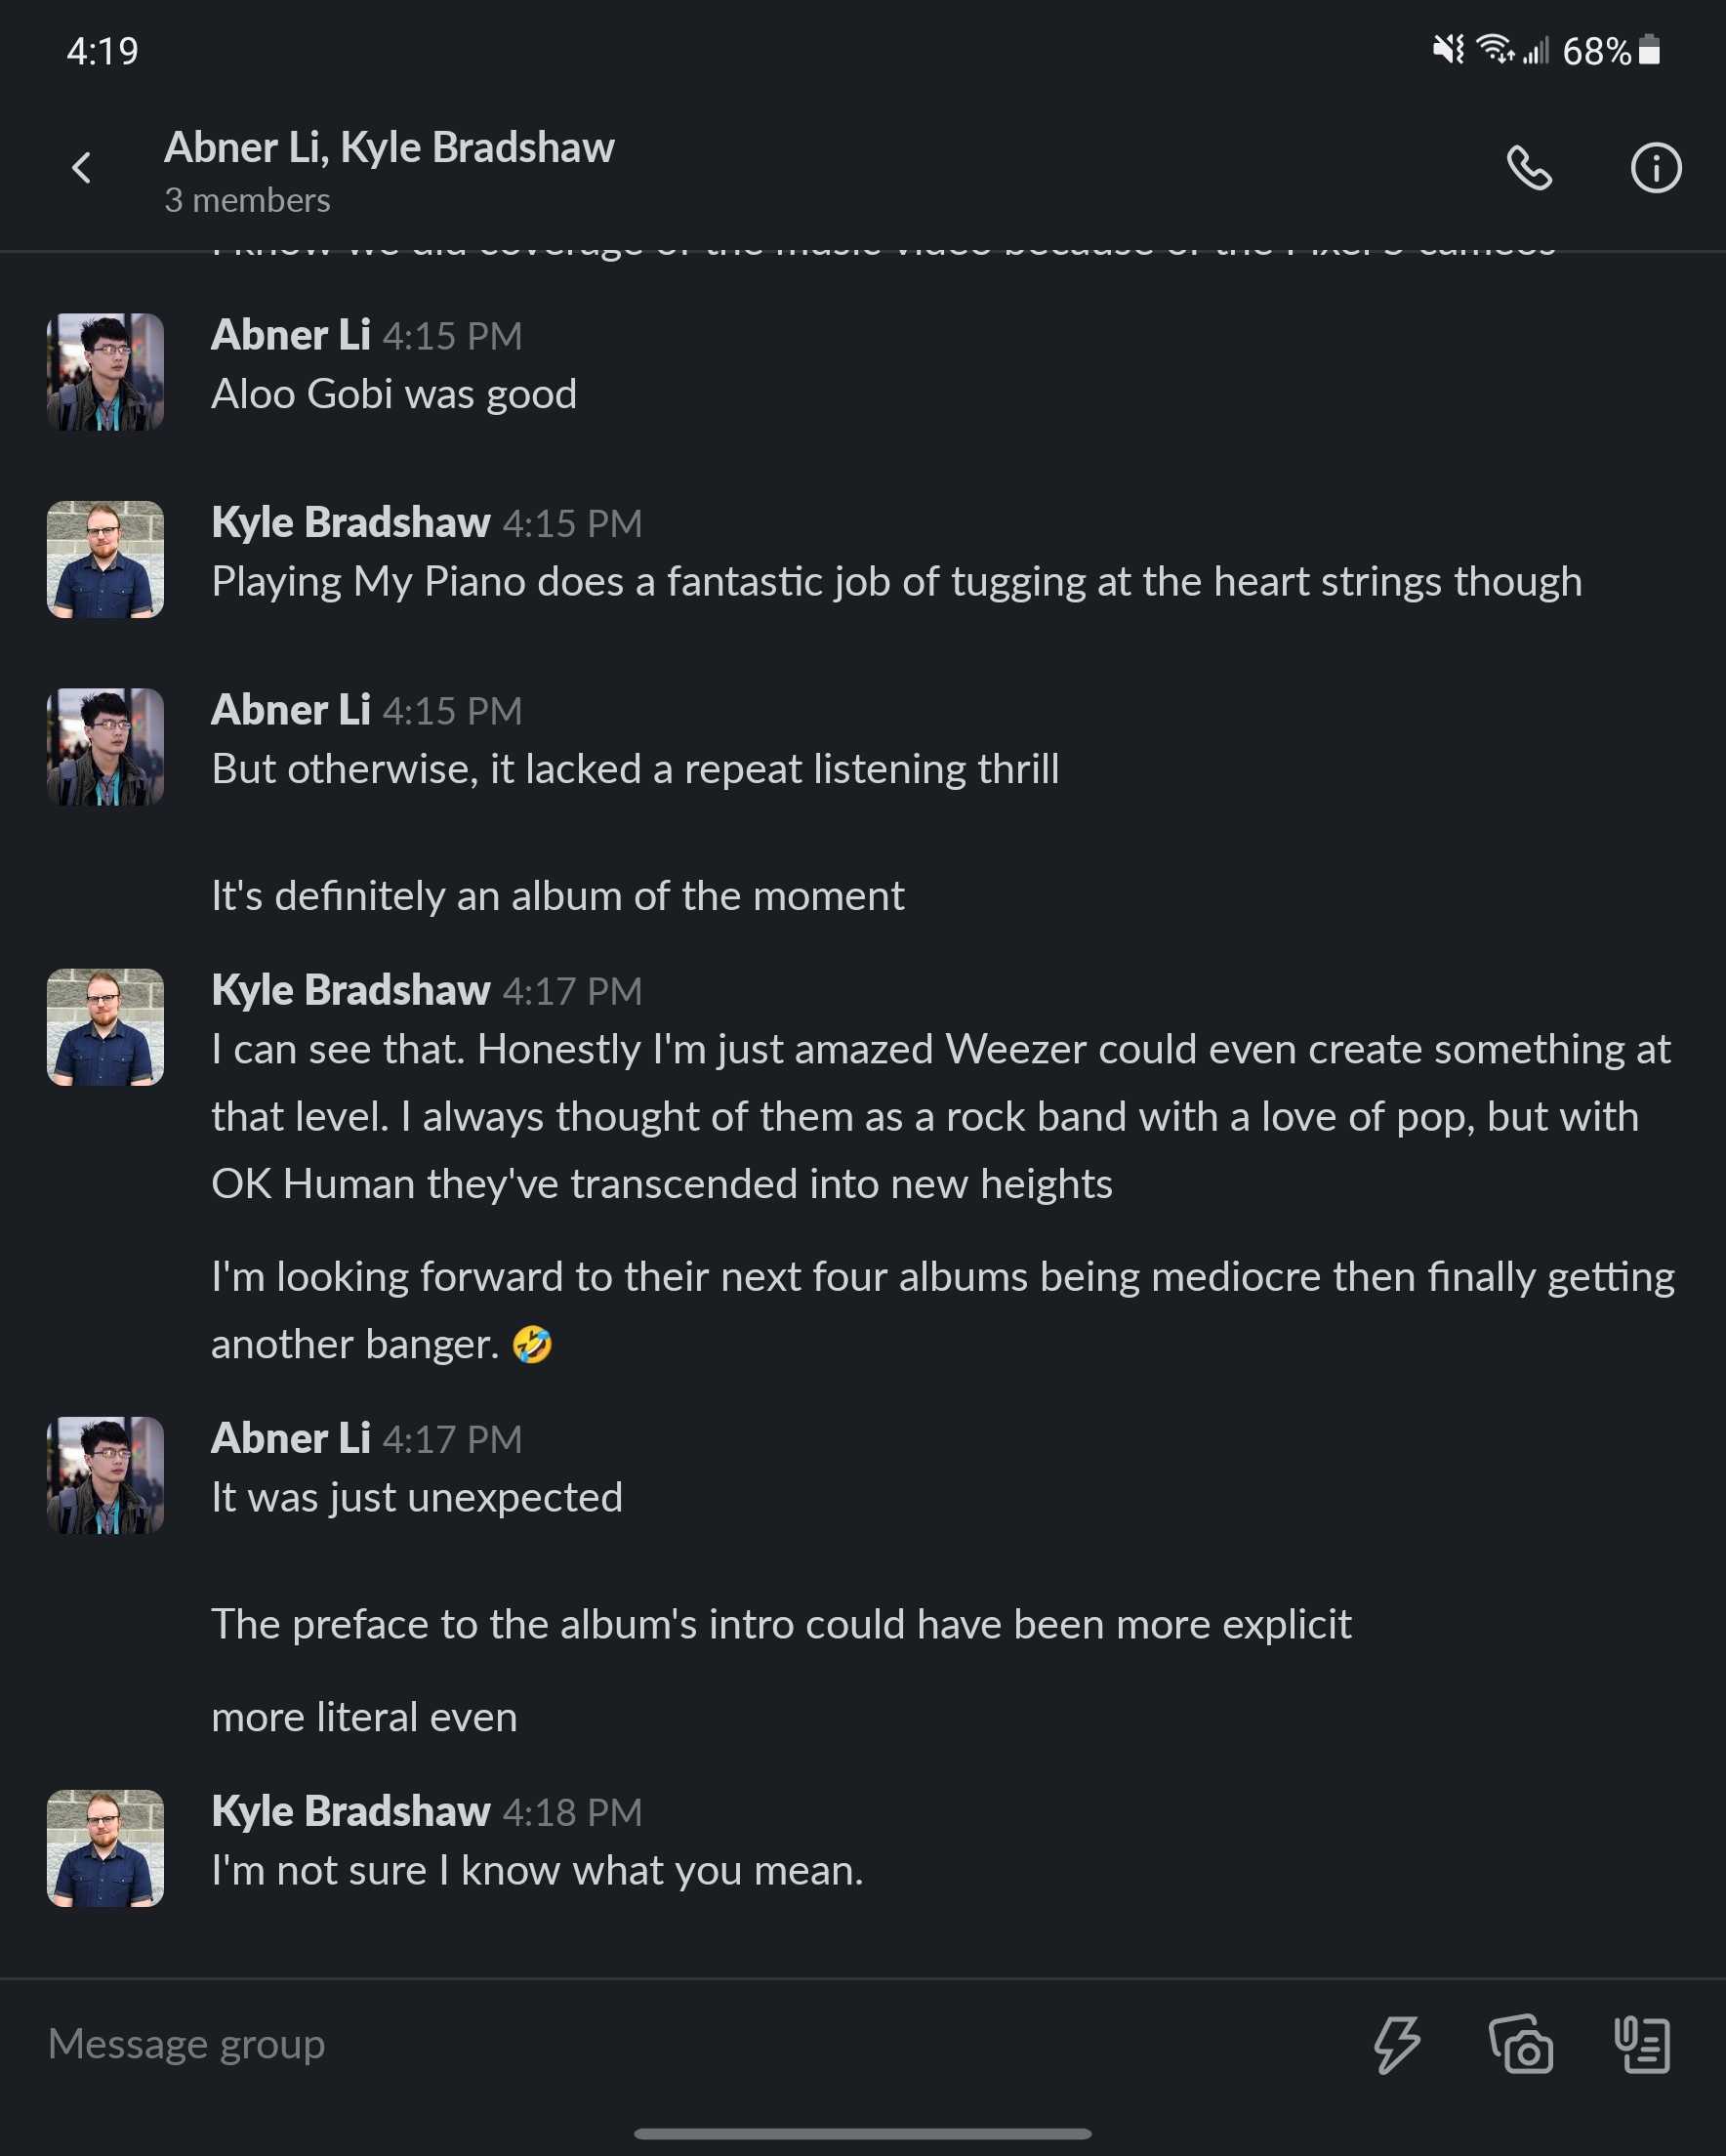Start a call with the phone icon
This screenshot has width=1726, height=2156.
(x=1529, y=168)
